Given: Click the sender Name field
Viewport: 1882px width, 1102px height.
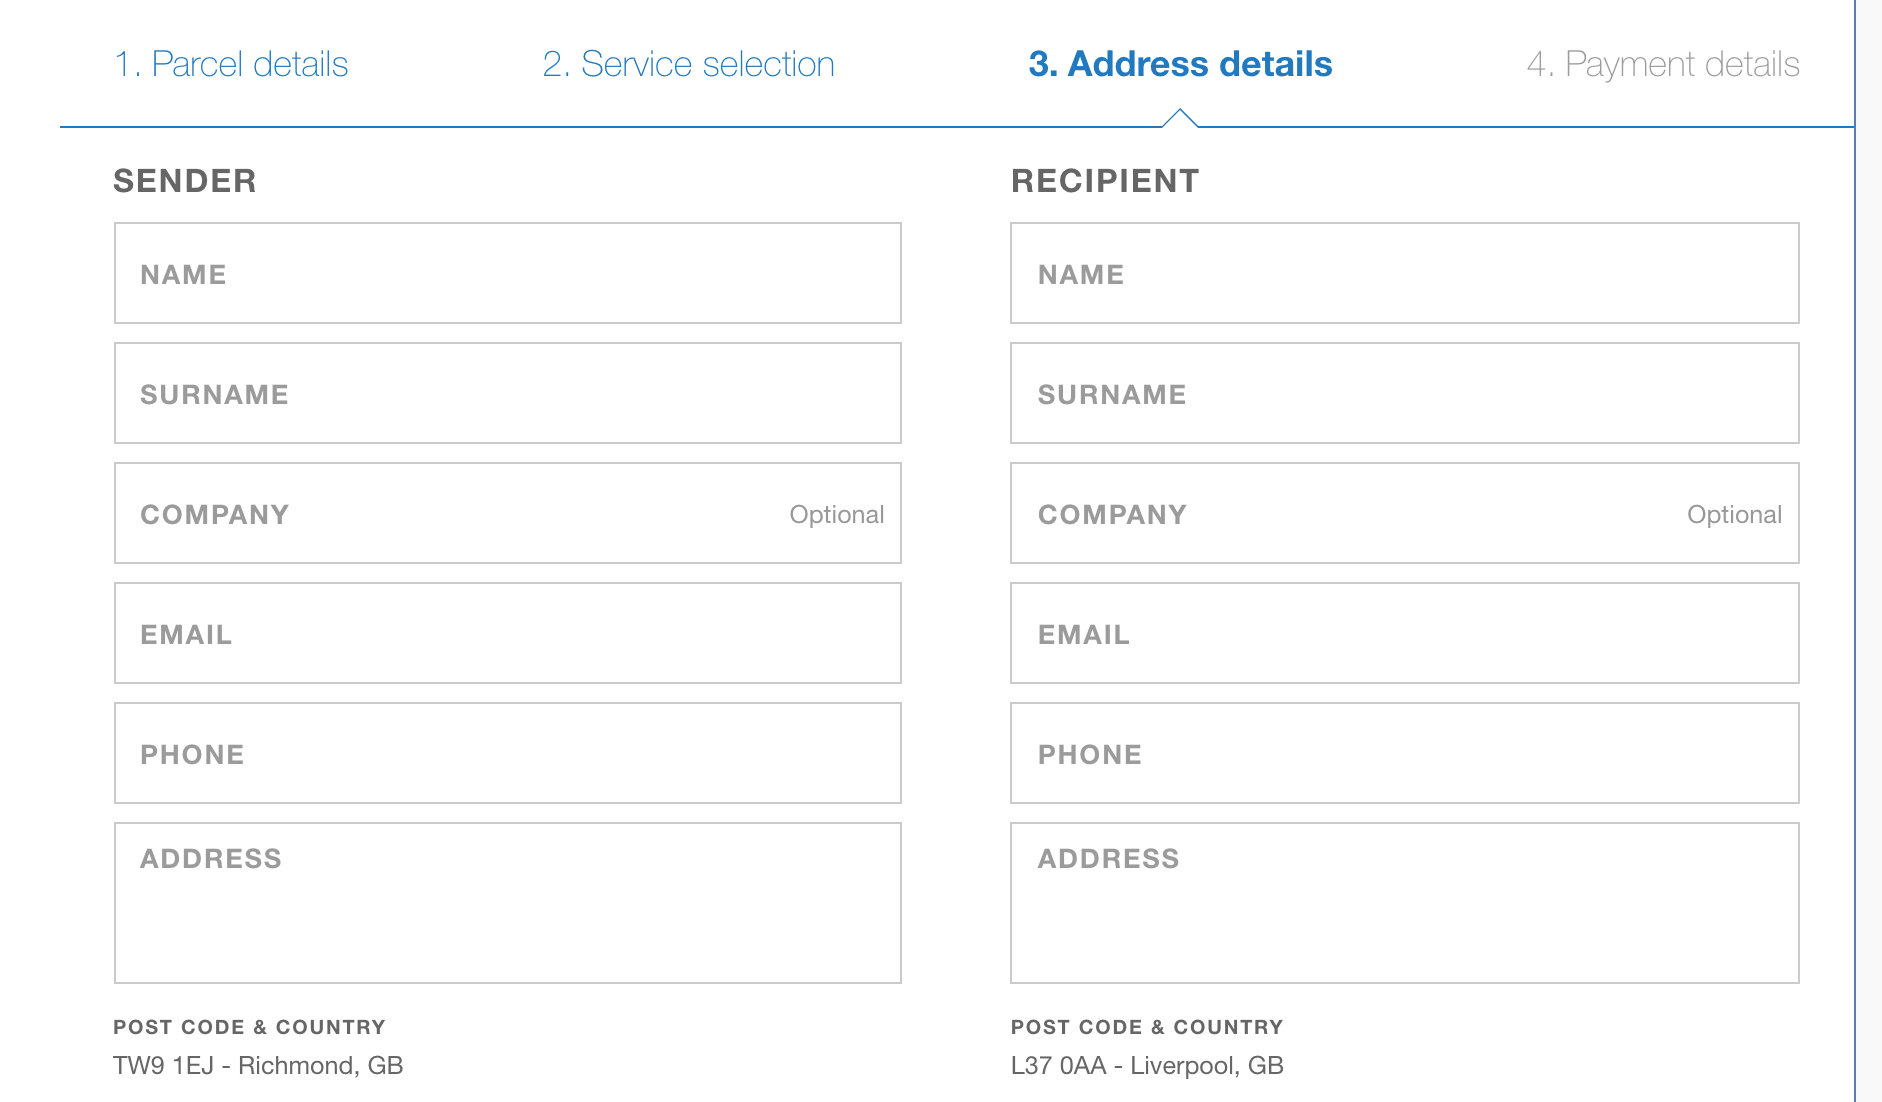Looking at the screenshot, I should [508, 273].
